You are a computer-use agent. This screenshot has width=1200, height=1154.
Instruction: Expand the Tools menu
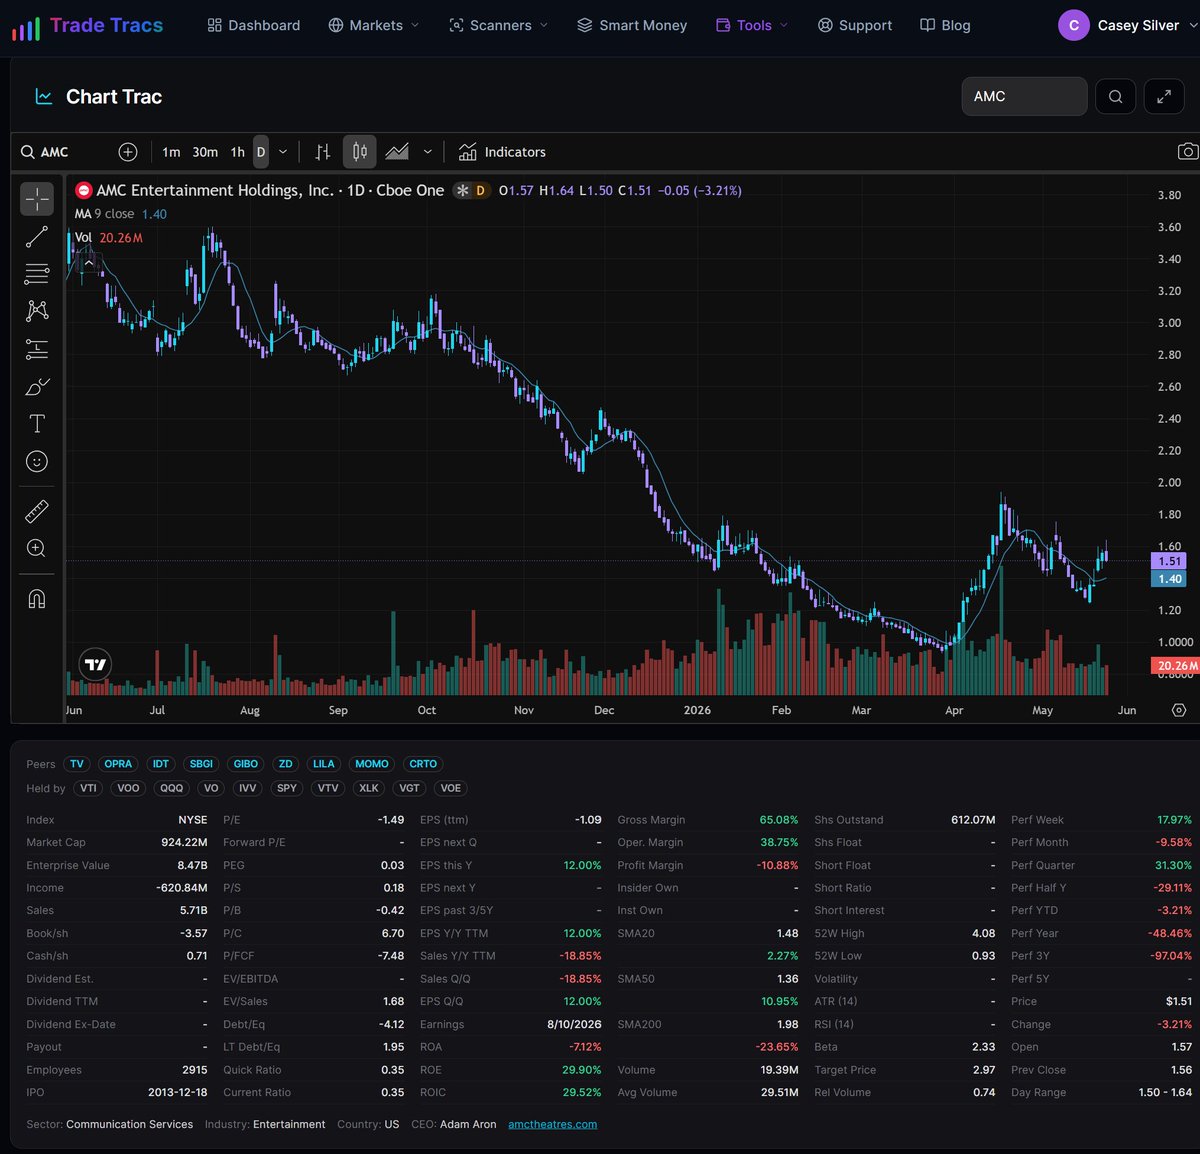[x=752, y=25]
